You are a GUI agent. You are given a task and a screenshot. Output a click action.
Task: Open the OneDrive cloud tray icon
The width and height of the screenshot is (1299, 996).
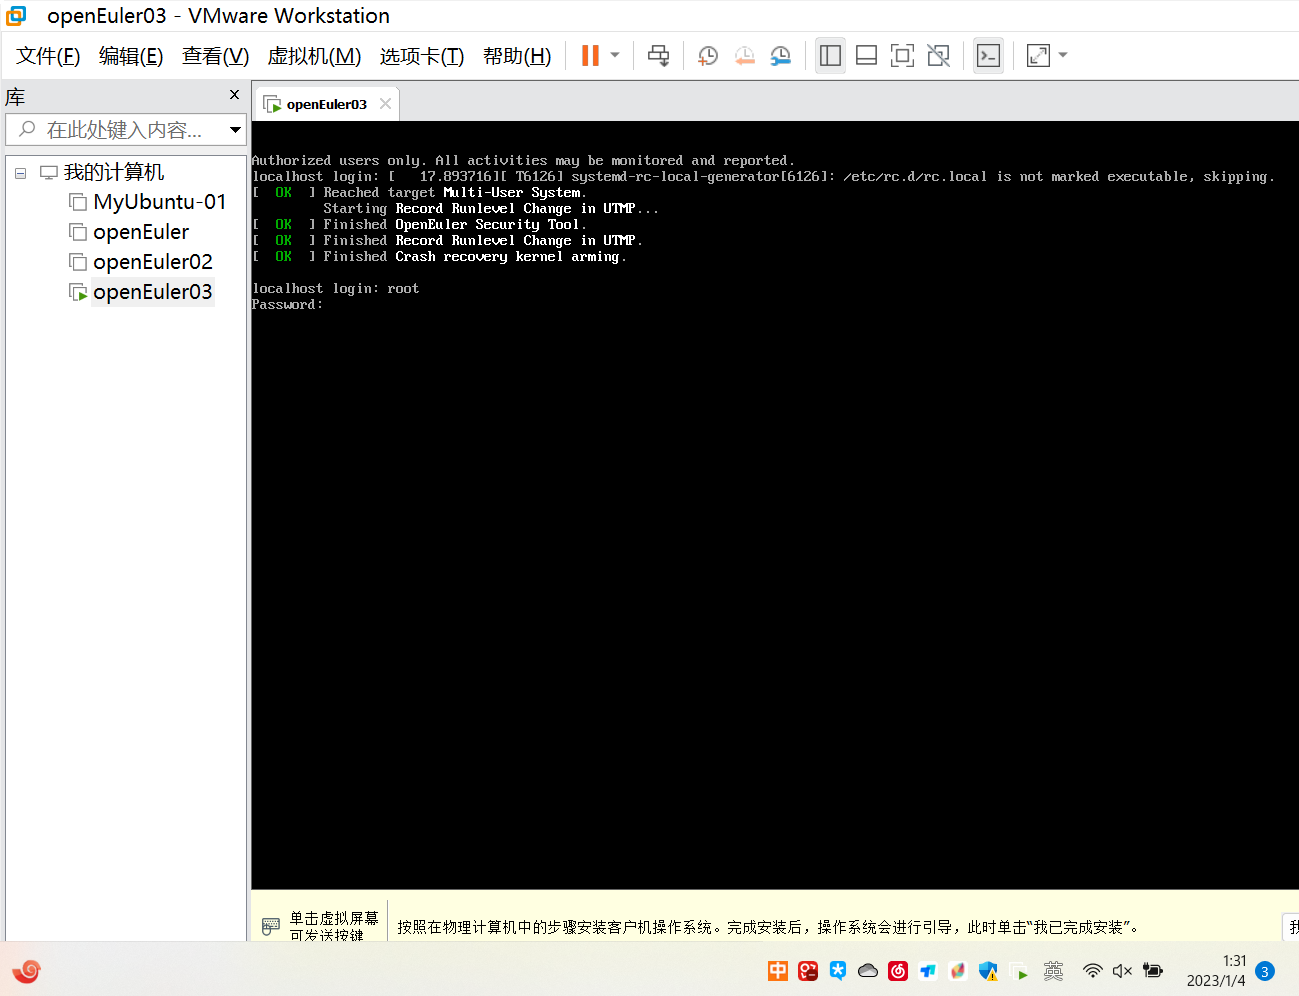click(x=868, y=970)
